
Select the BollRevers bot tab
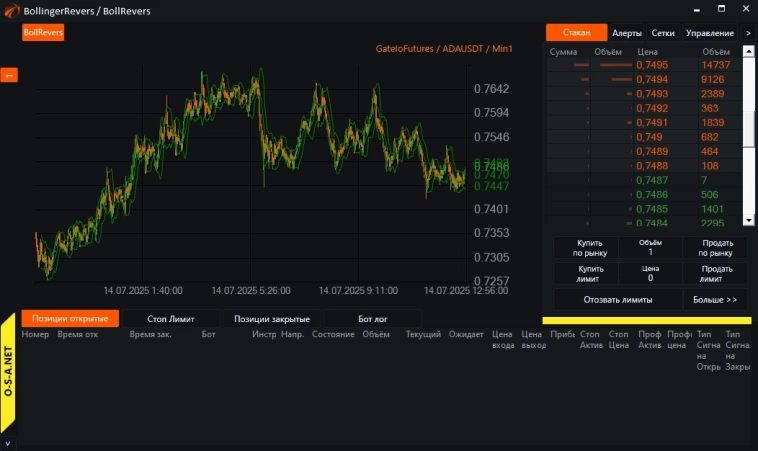tap(43, 32)
